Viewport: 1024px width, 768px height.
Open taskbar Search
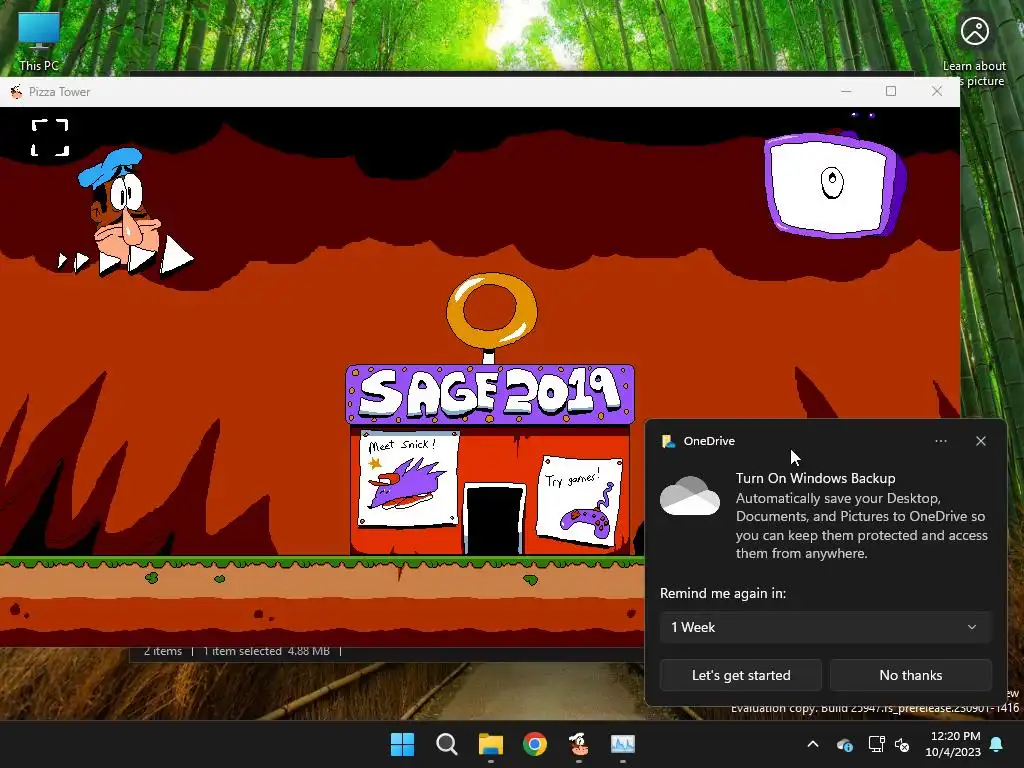447,744
